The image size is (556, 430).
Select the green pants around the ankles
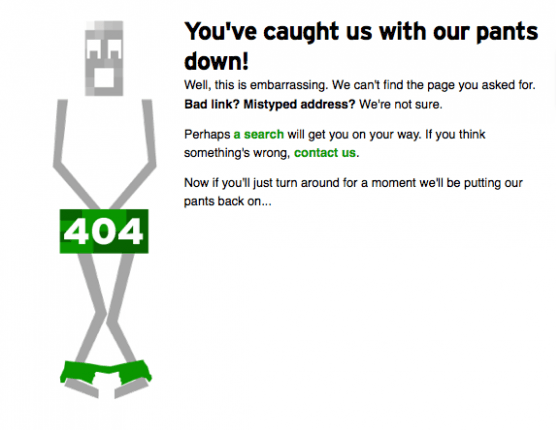106,372
